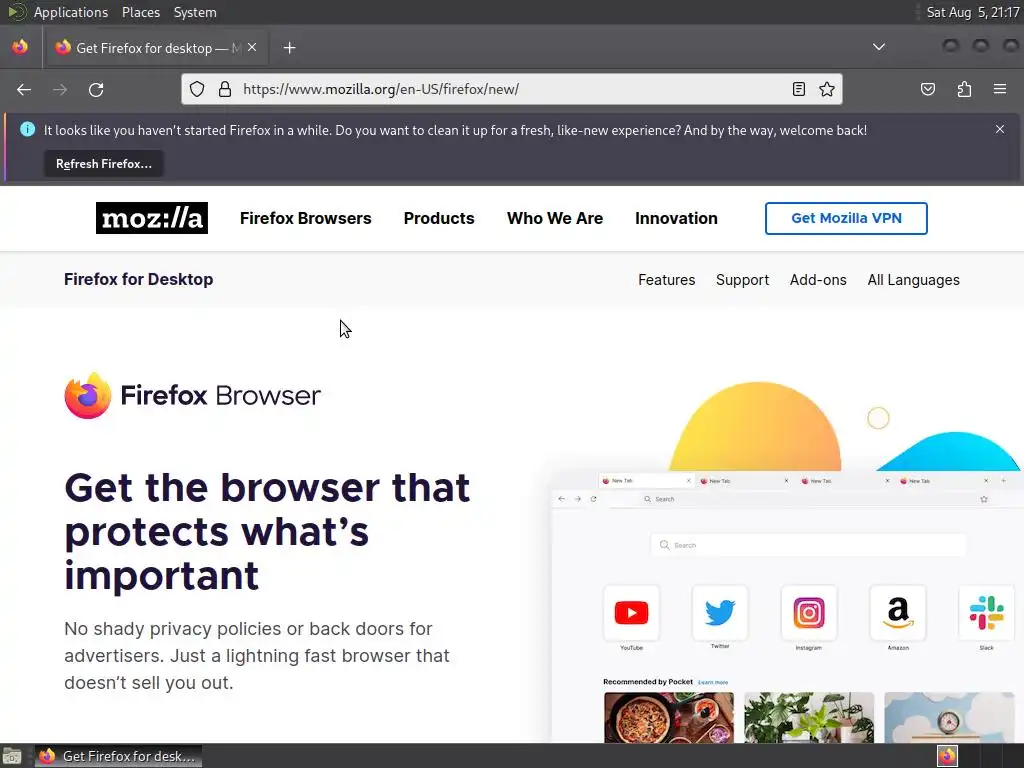The width and height of the screenshot is (1024, 768).
Task: Dismiss the refresh notification bar
Action: 1000,129
